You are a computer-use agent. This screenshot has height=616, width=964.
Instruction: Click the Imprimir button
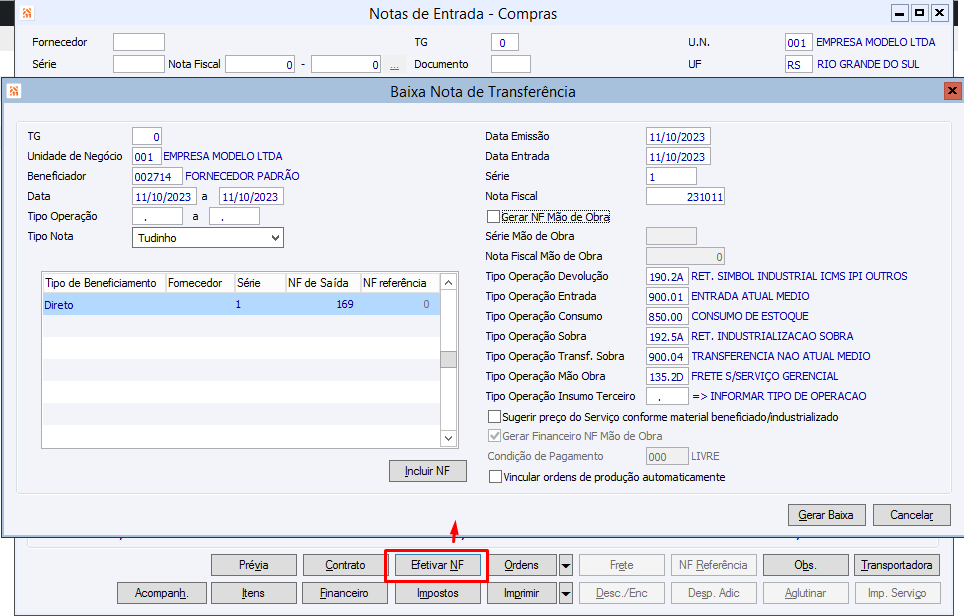[x=522, y=593]
